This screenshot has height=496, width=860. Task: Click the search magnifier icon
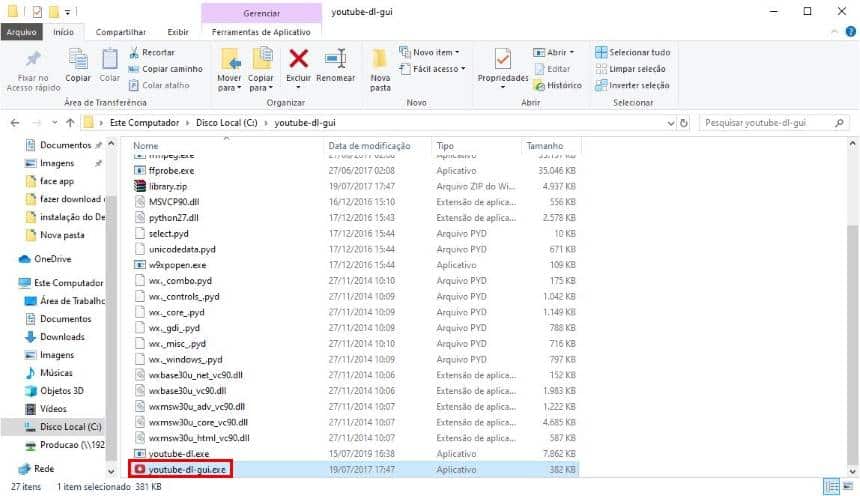tap(839, 123)
